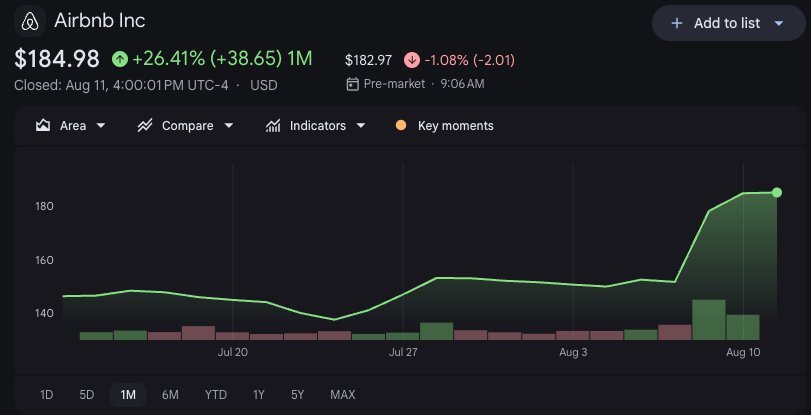Expand the Area chart type dropdown arrow
Screen dimensions: 811x415
coord(101,126)
